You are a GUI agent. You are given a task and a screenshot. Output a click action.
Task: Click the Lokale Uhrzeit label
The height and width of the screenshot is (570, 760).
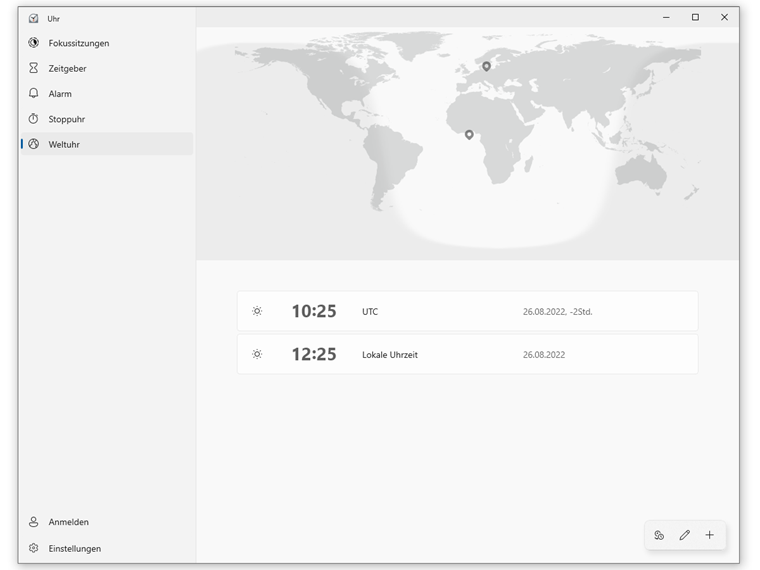[390, 355]
